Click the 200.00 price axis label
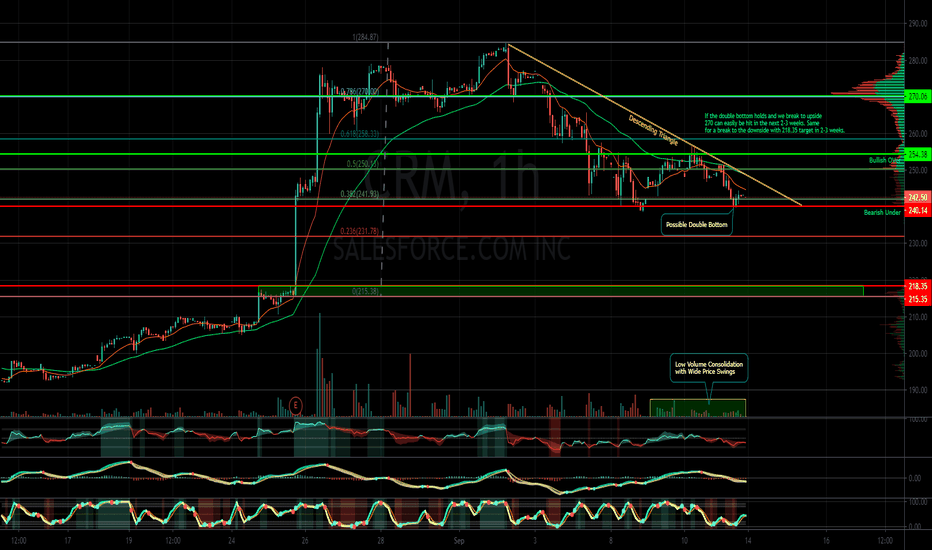The width and height of the screenshot is (932, 550). (x=918, y=354)
